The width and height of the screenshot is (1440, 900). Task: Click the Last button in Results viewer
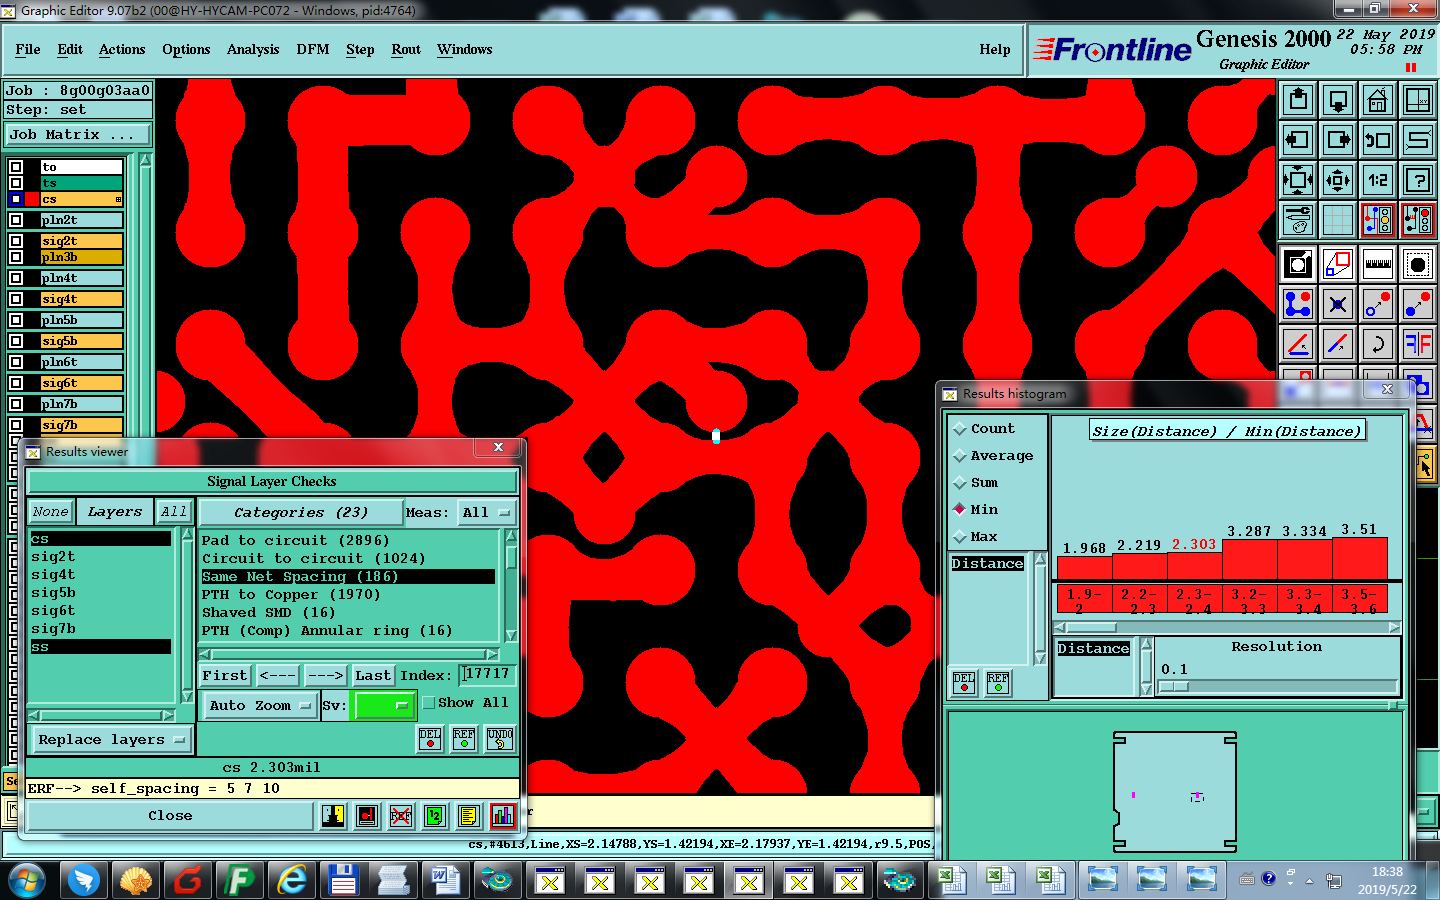pos(372,676)
